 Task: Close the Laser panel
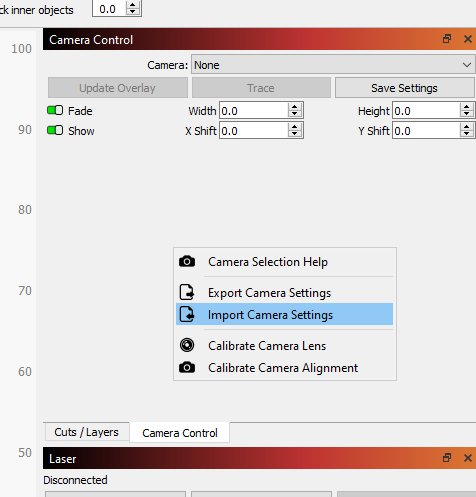pyautogui.click(x=468, y=458)
